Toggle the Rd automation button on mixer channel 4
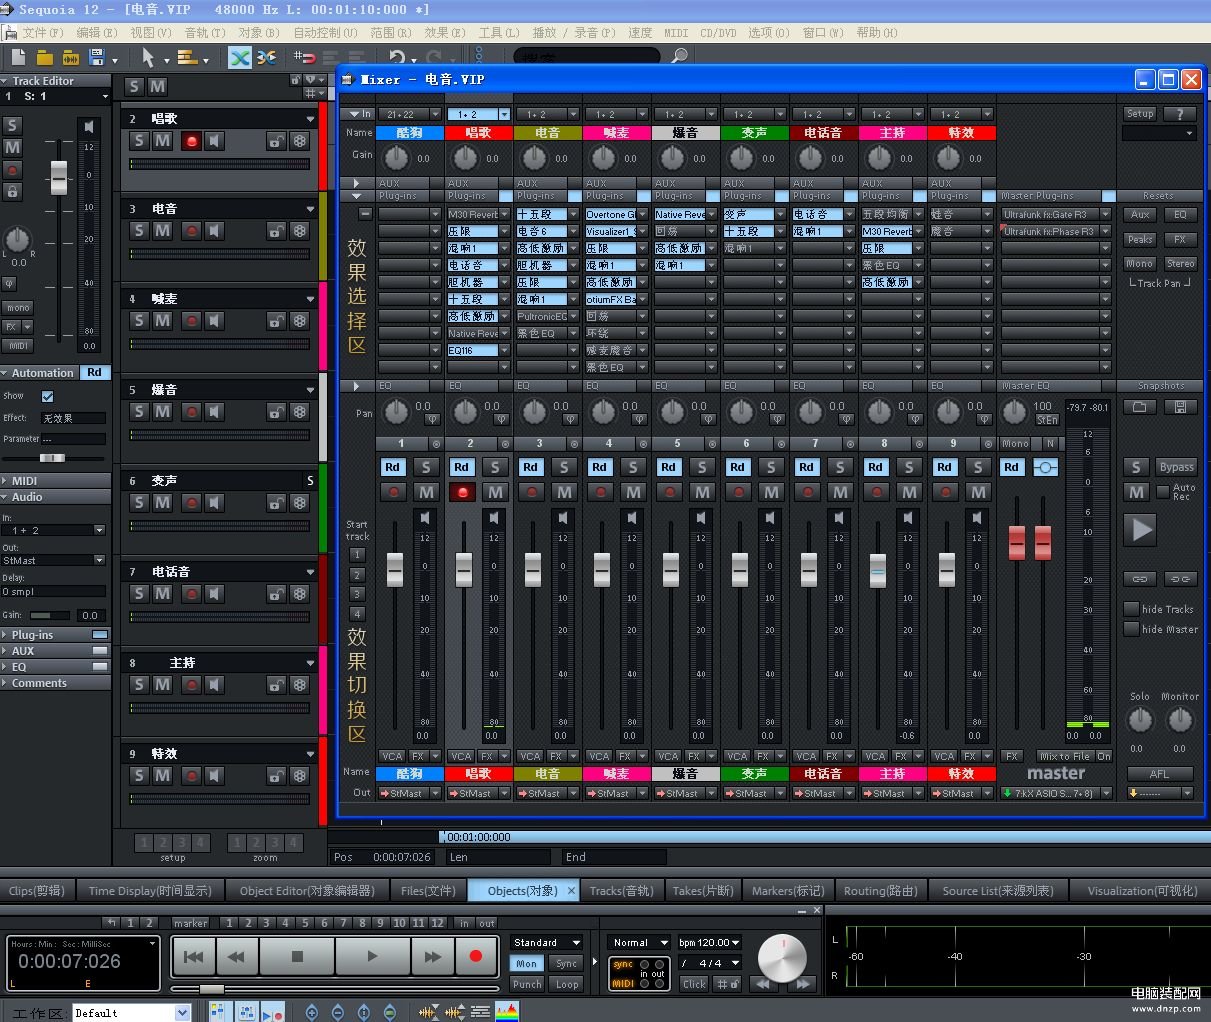Viewport: 1211px width, 1022px height. tap(599, 467)
